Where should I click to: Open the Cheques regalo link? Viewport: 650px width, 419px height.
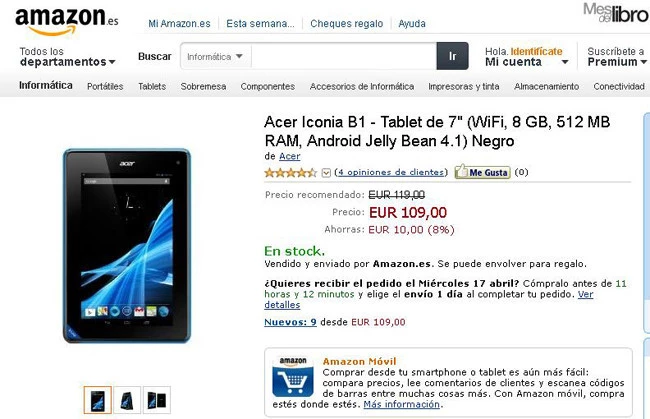(347, 24)
